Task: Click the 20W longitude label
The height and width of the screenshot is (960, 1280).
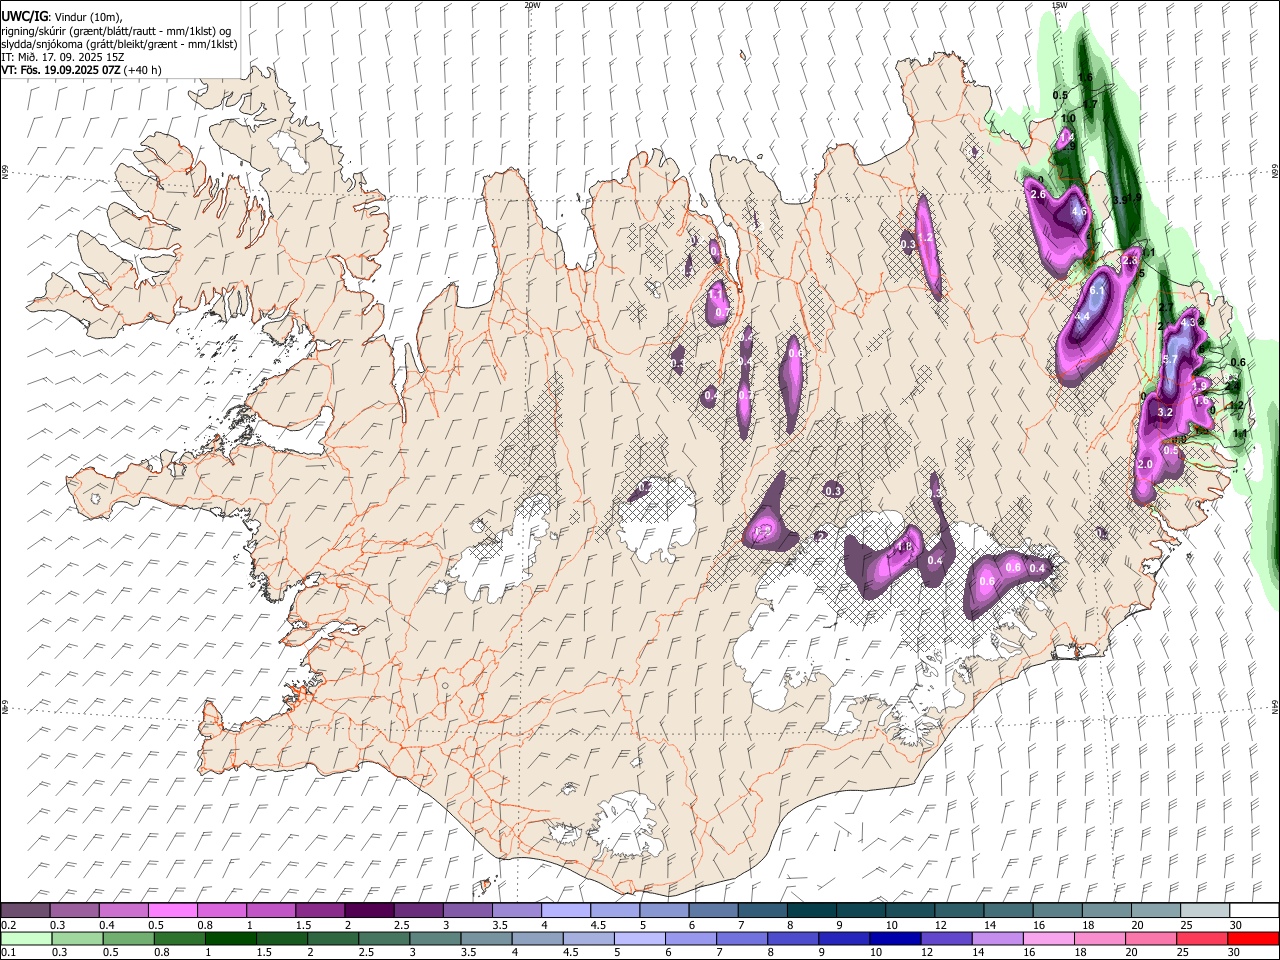Action: (x=532, y=5)
